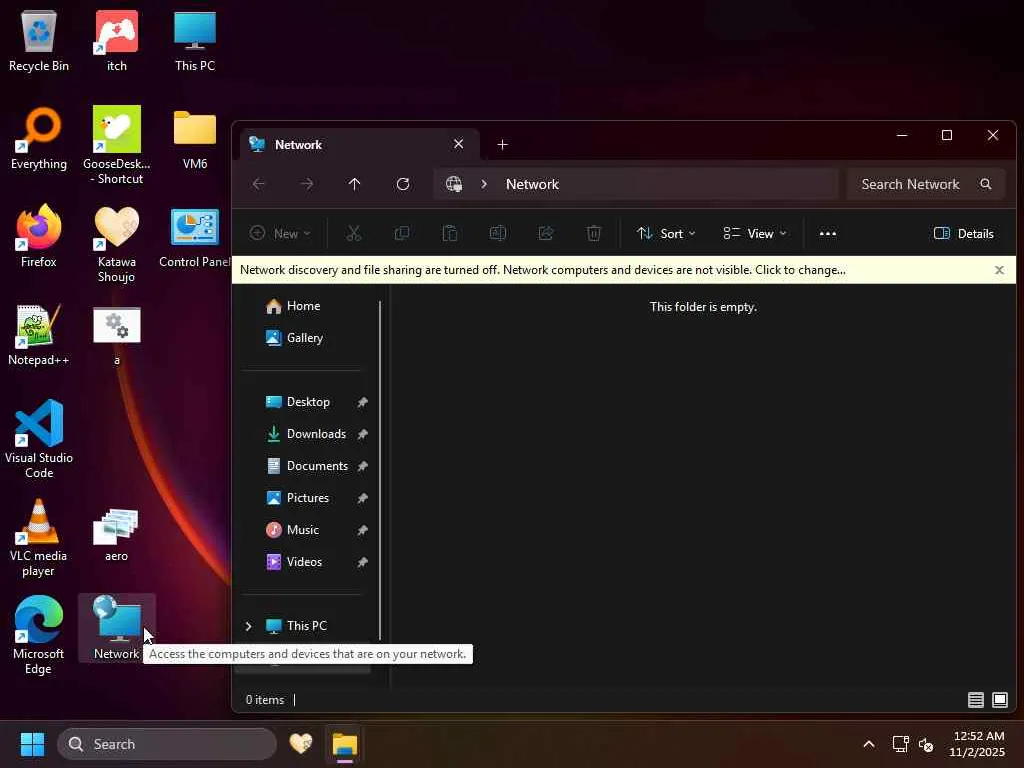Select the Firefox desktop shortcut

pyautogui.click(x=39, y=236)
